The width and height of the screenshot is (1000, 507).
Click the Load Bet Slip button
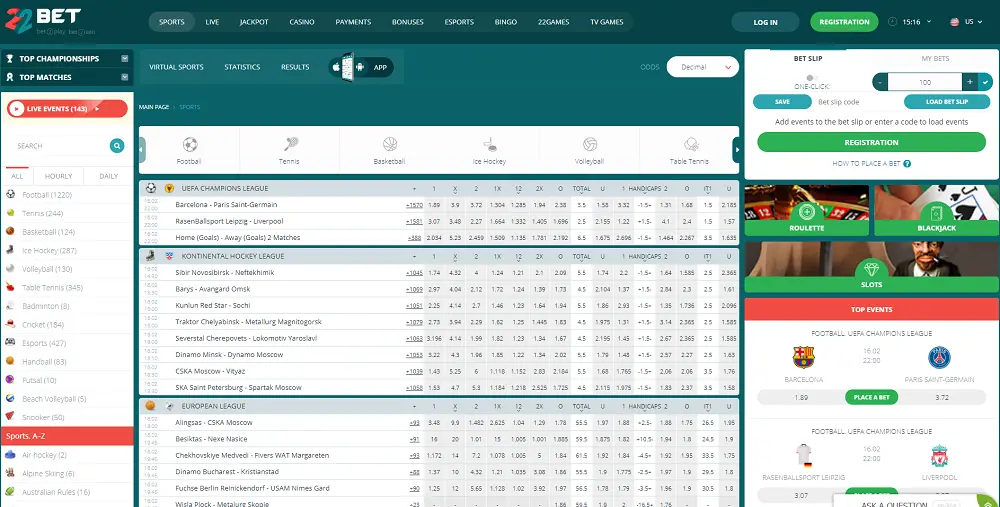coord(947,101)
